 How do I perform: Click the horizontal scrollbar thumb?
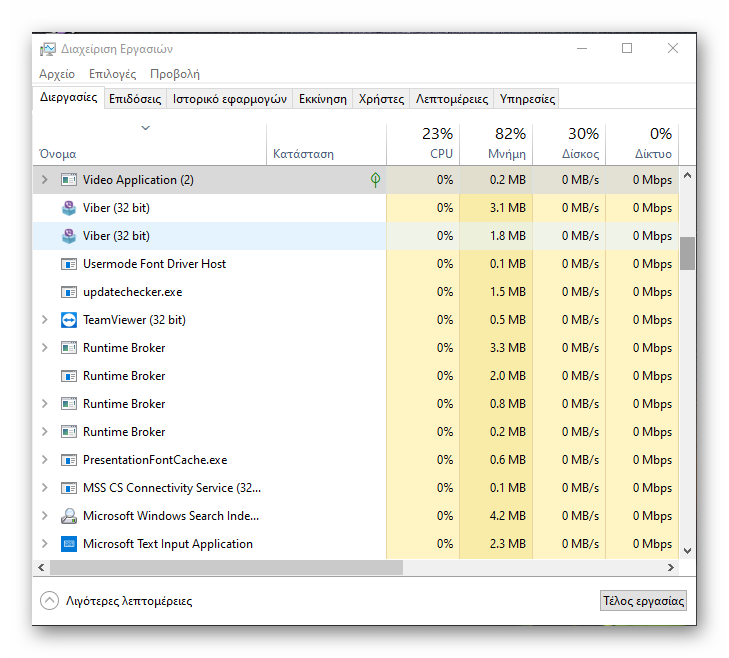(226, 567)
